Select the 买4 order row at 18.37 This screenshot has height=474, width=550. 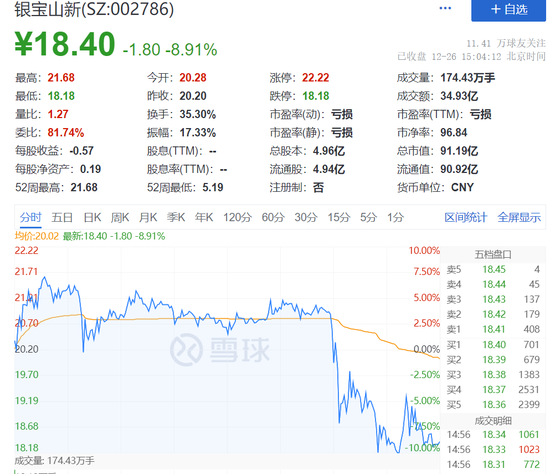coord(493,389)
